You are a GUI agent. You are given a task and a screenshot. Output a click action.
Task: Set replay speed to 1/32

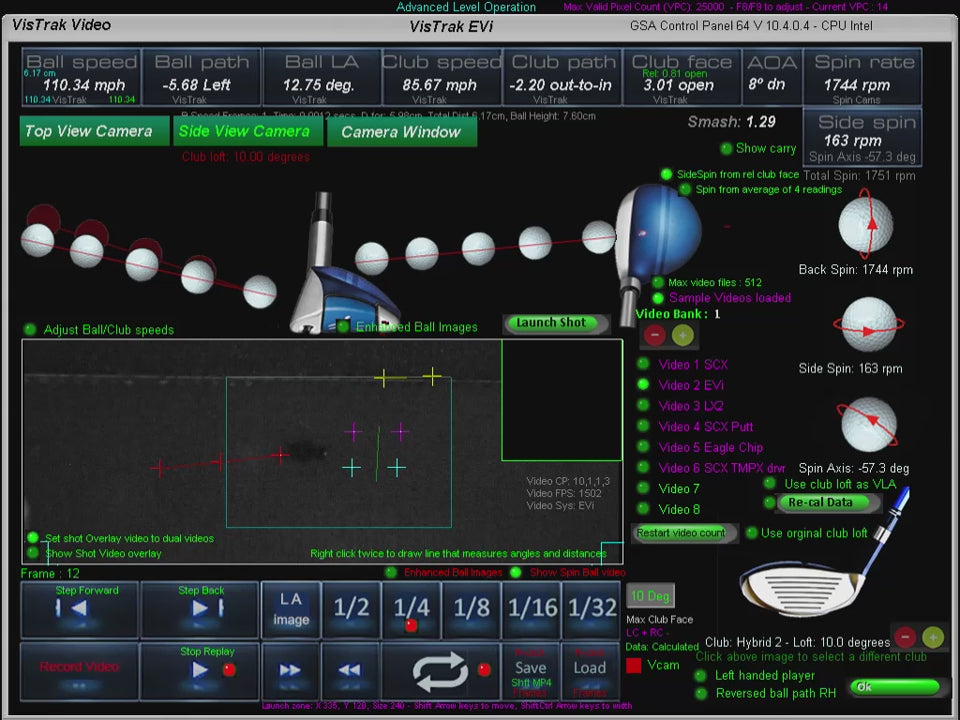coord(591,609)
